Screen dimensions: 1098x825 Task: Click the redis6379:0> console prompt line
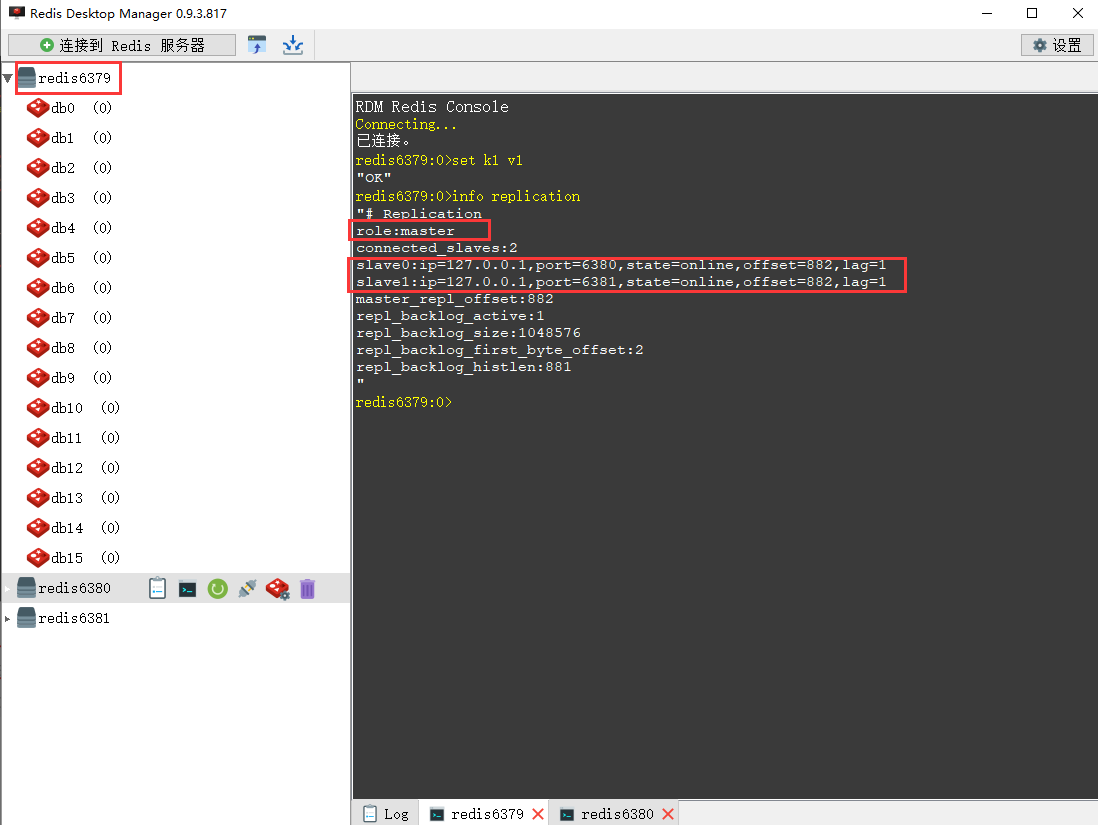(x=403, y=403)
